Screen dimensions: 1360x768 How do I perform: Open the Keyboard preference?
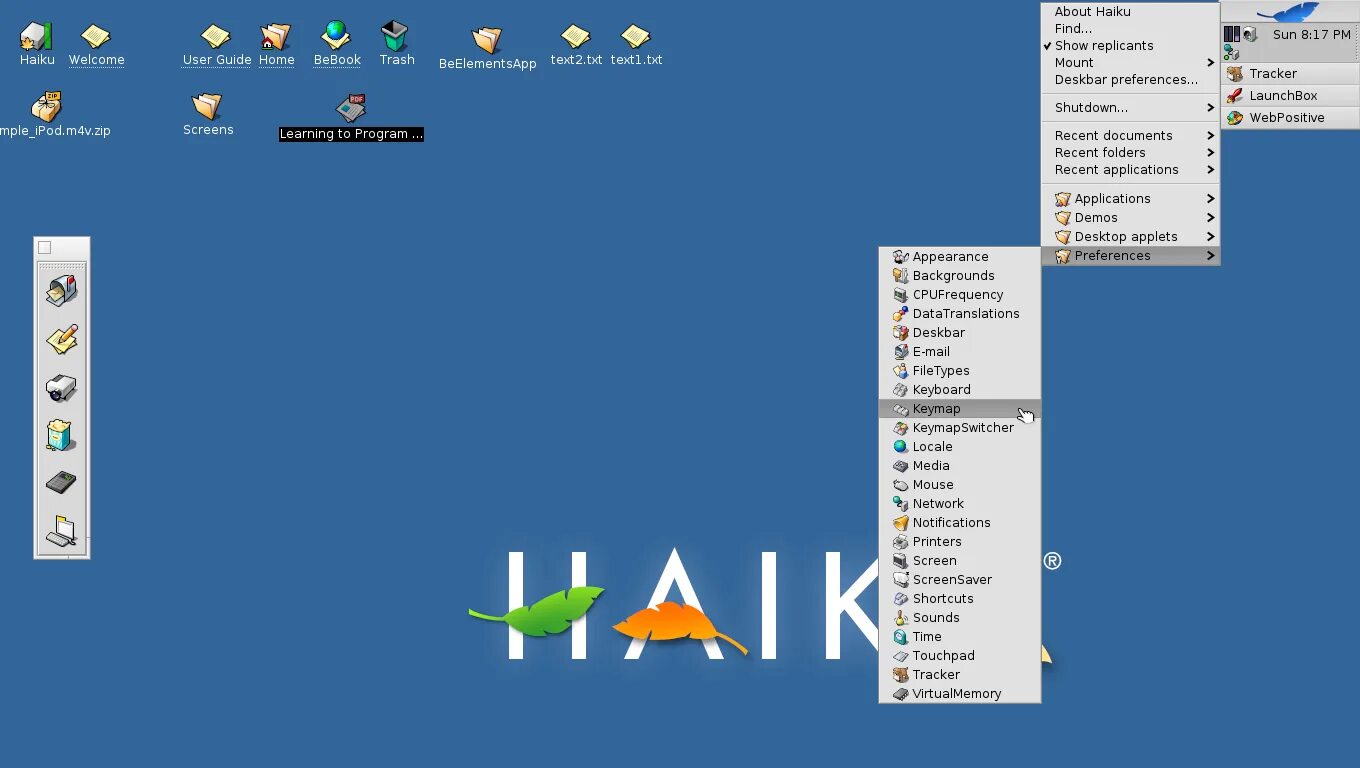point(960,390)
